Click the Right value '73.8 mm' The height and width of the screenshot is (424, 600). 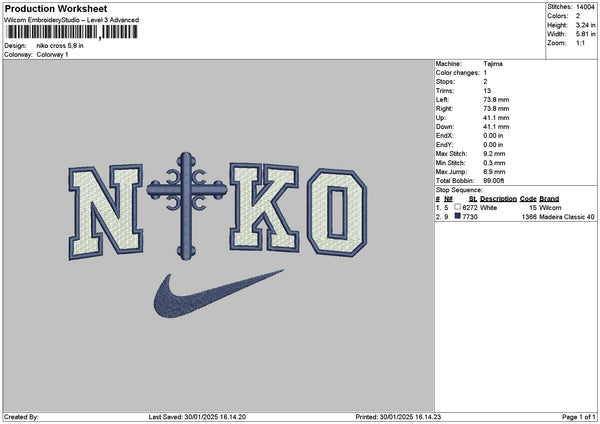pos(496,109)
